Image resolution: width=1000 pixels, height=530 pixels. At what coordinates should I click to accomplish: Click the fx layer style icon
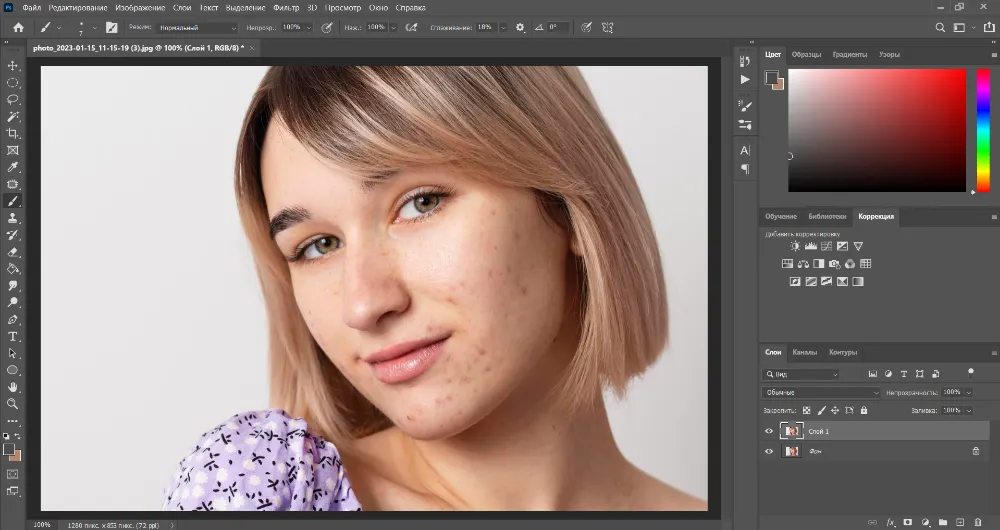tap(890, 522)
